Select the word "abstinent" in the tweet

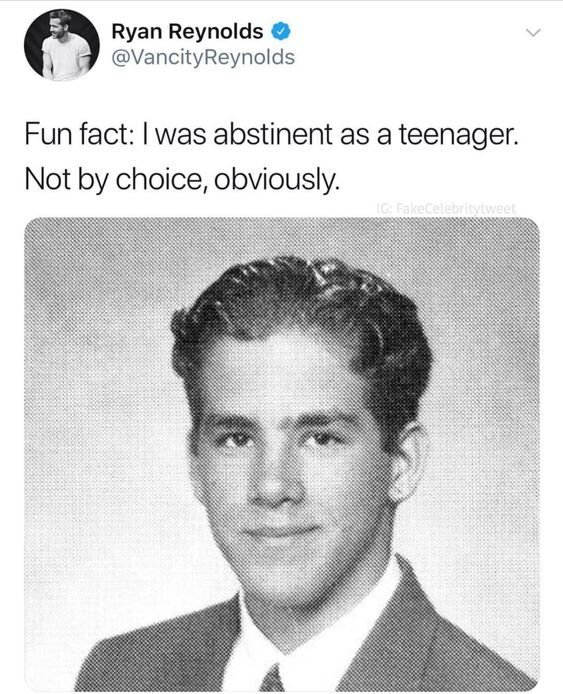273,135
